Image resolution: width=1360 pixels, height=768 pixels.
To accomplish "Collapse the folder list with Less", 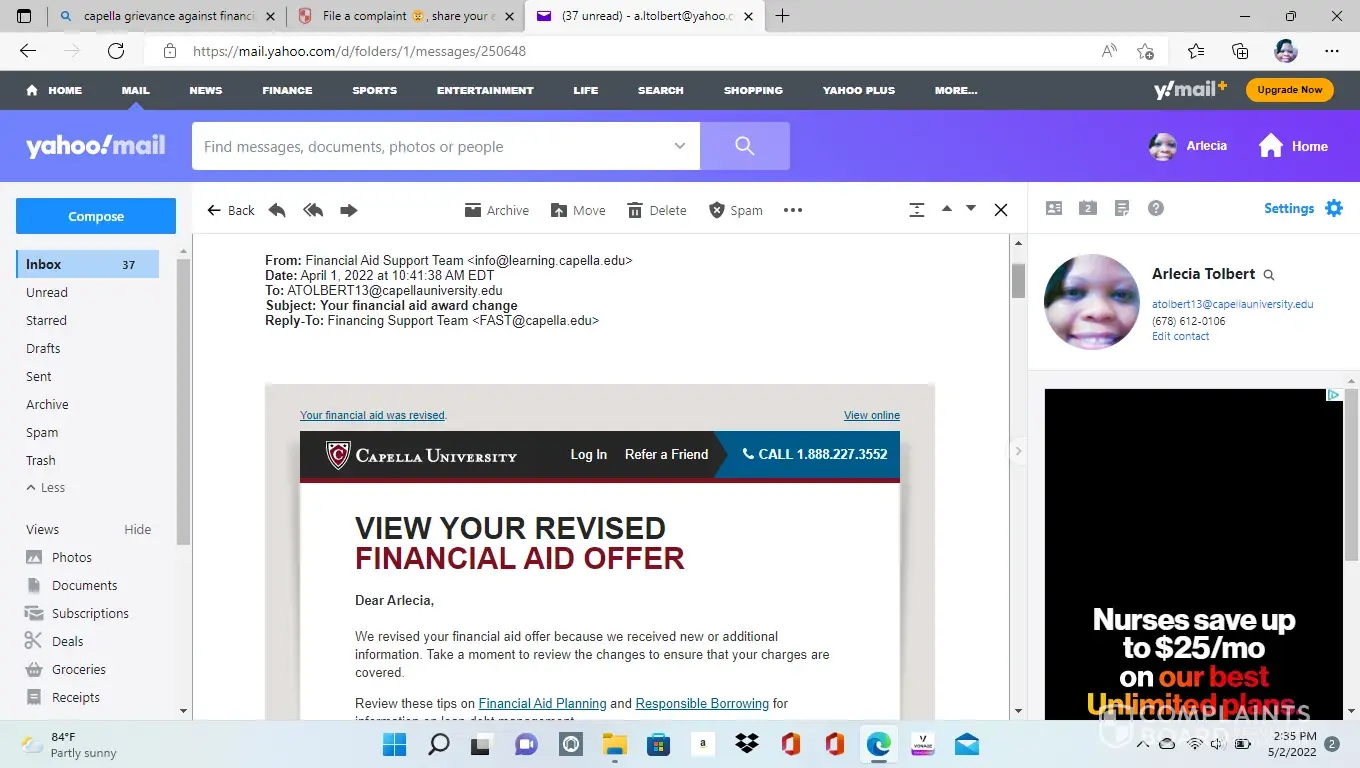I will [46, 488].
